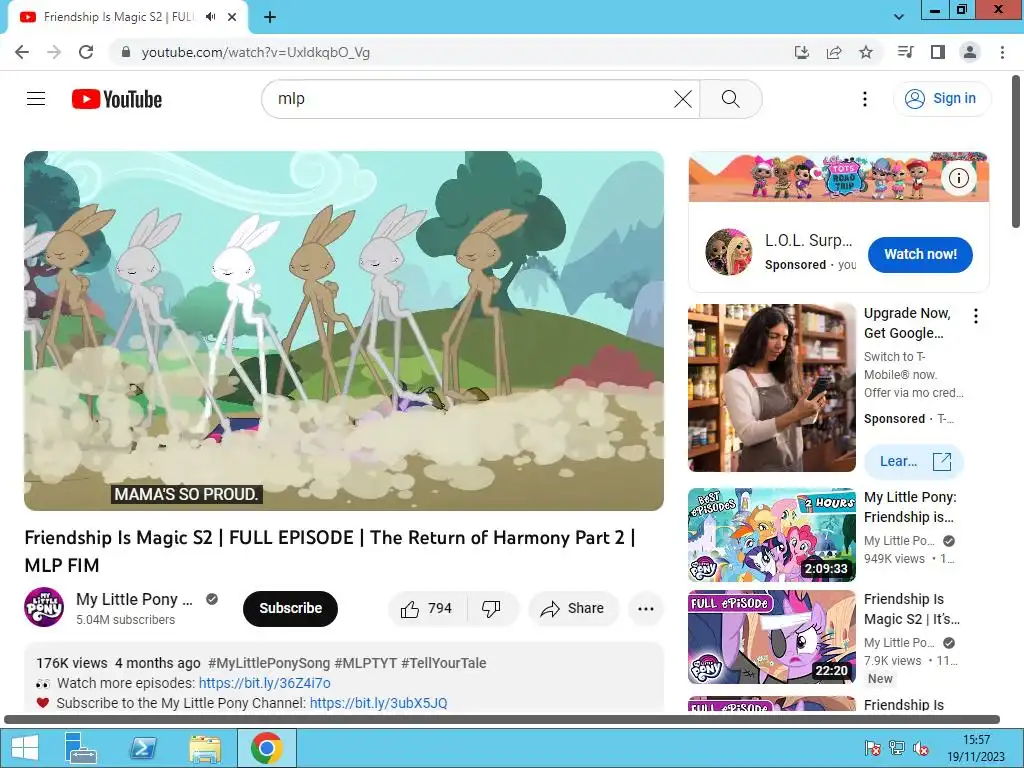Open File Explorer from the taskbar

204,748
